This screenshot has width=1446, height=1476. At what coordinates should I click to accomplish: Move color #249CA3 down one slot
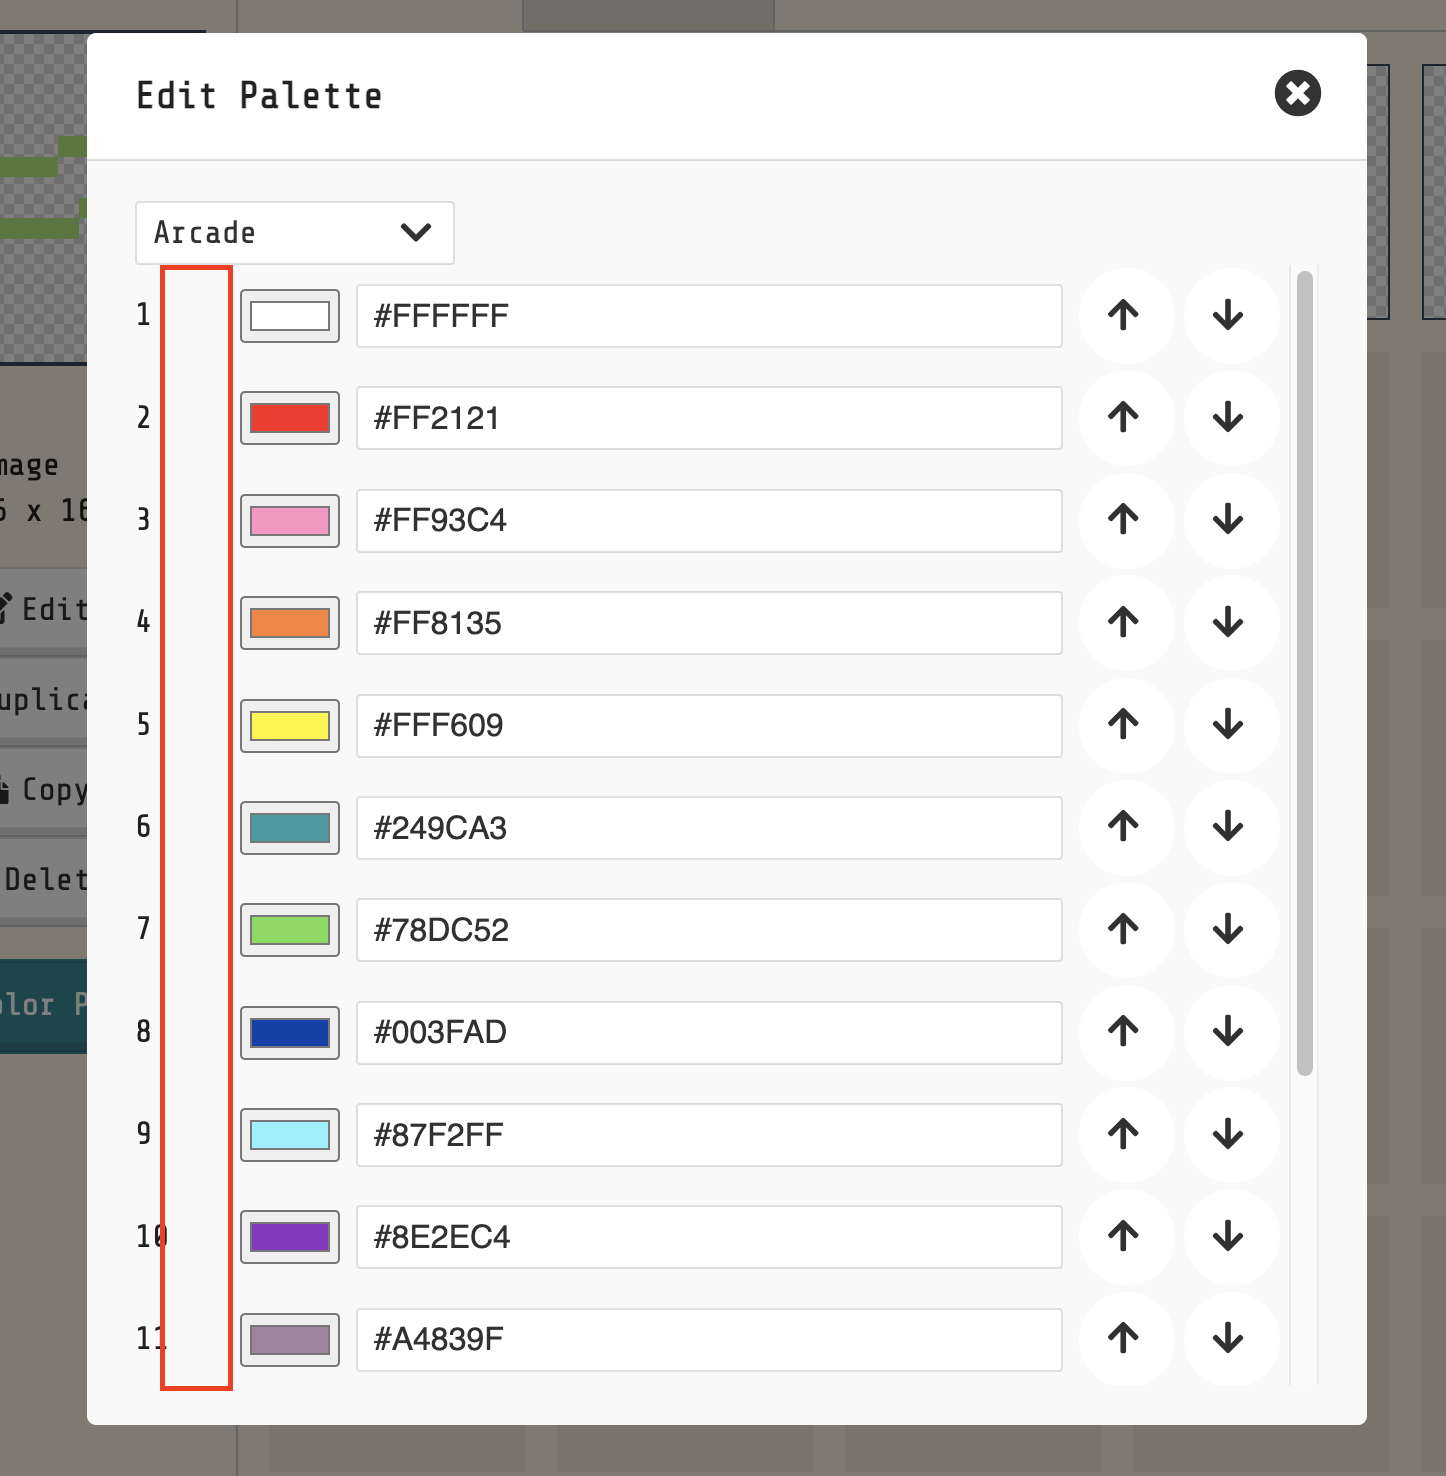[x=1230, y=828]
